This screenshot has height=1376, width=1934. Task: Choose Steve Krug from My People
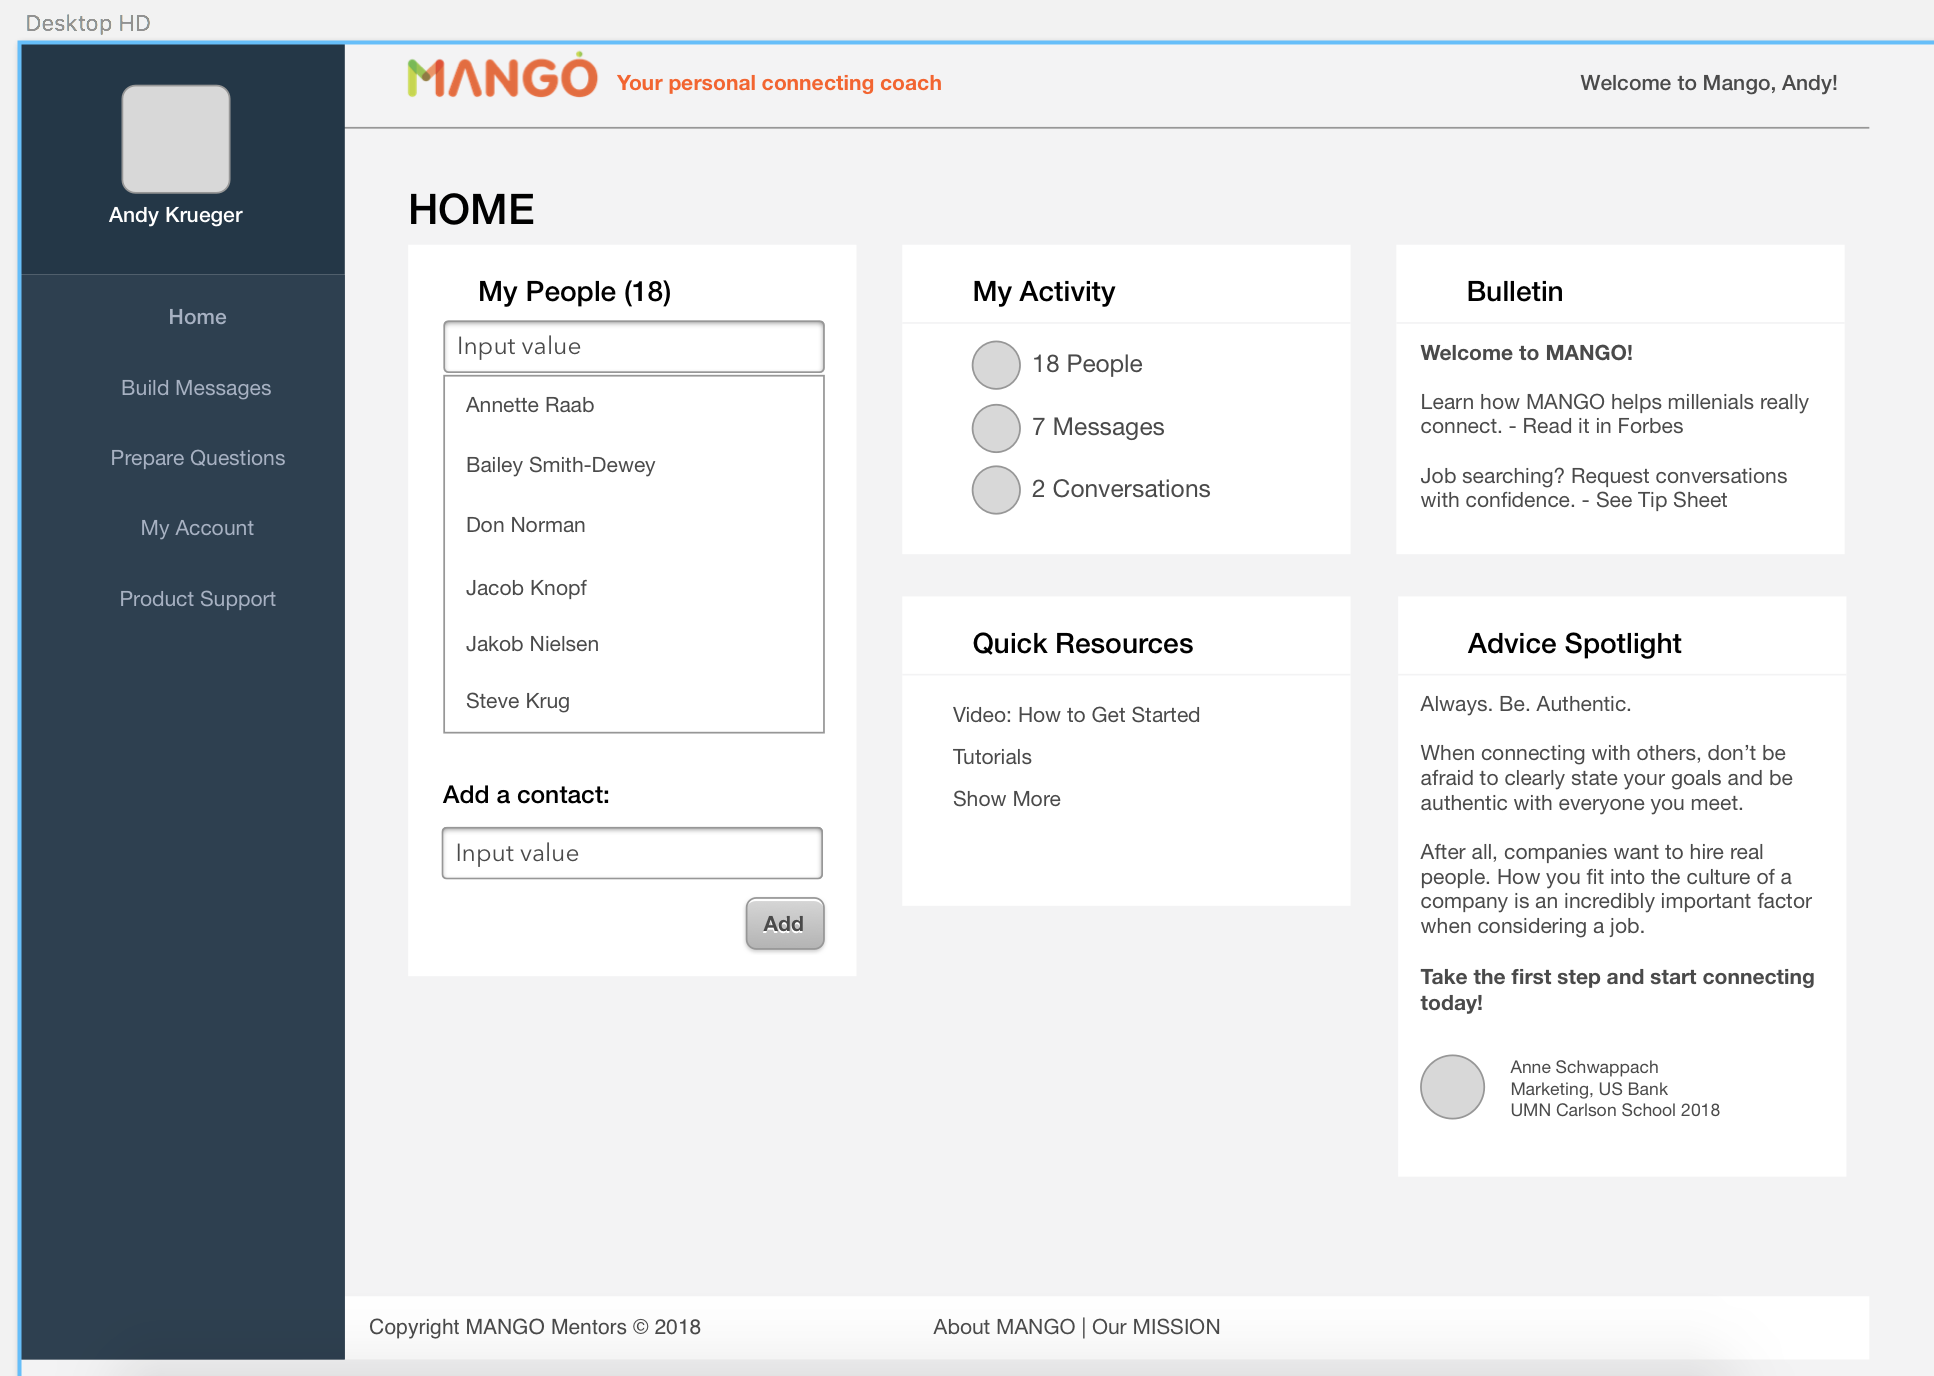(518, 701)
